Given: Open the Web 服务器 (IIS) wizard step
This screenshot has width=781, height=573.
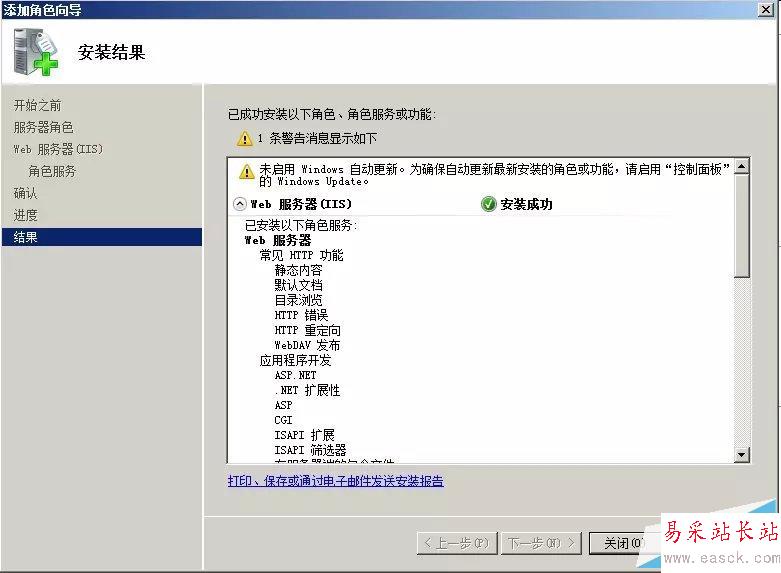Looking at the screenshot, I should point(58,149).
